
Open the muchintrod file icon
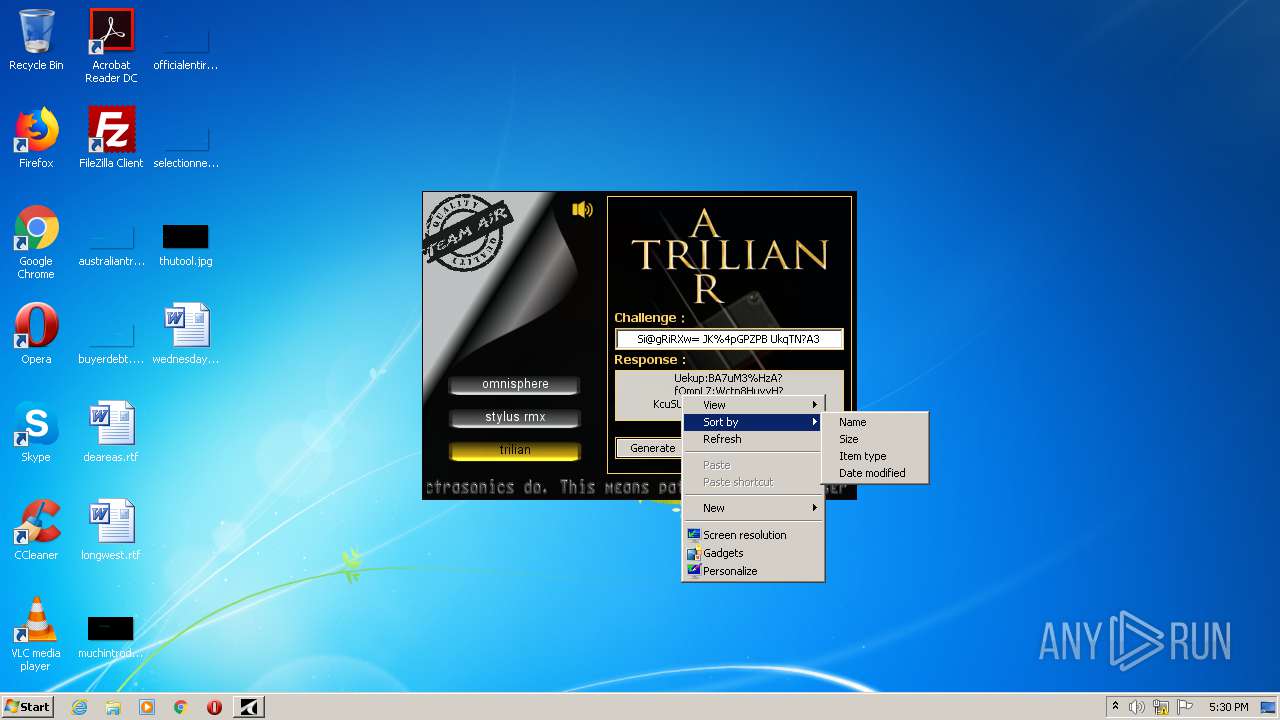[111, 637]
